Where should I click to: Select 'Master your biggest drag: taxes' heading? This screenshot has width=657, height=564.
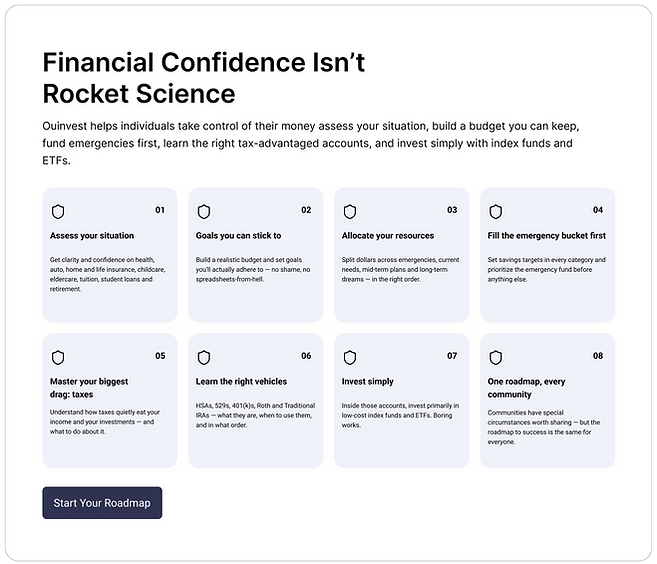(x=89, y=388)
